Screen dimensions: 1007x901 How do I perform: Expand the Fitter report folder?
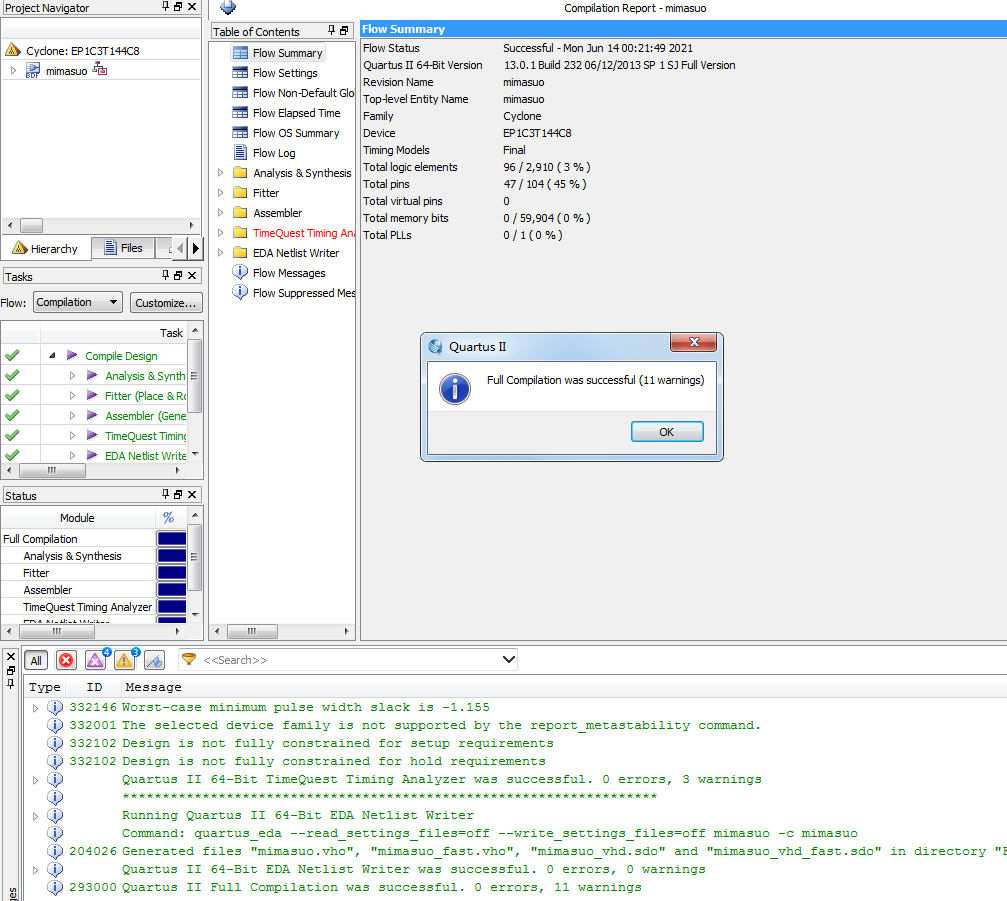click(221, 193)
